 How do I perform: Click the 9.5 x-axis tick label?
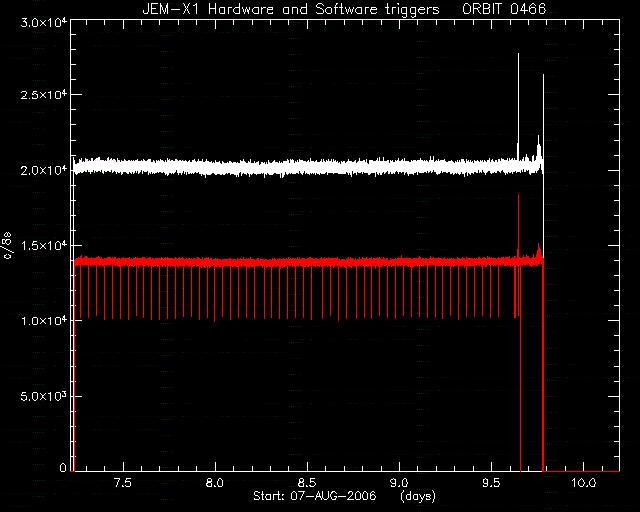[x=491, y=483]
